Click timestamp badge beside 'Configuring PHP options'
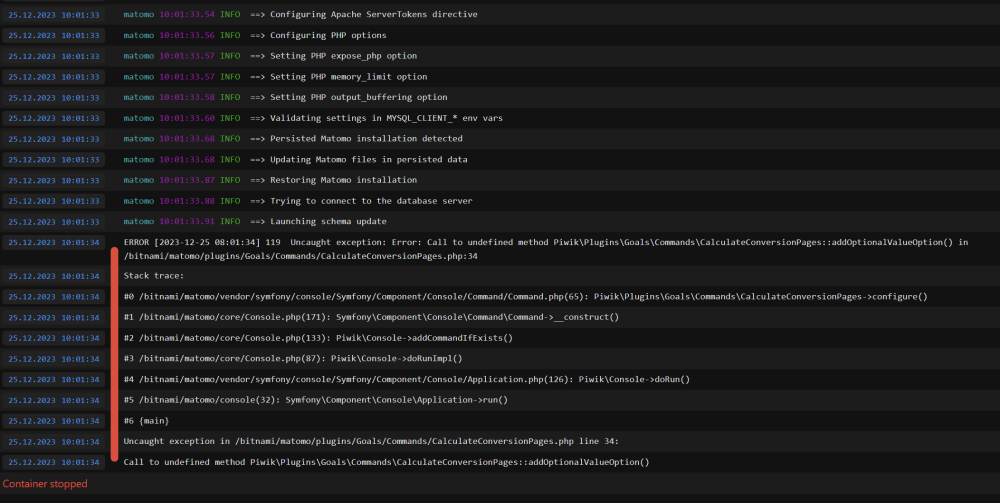Screen dimensions: 1000x503 (54, 35)
